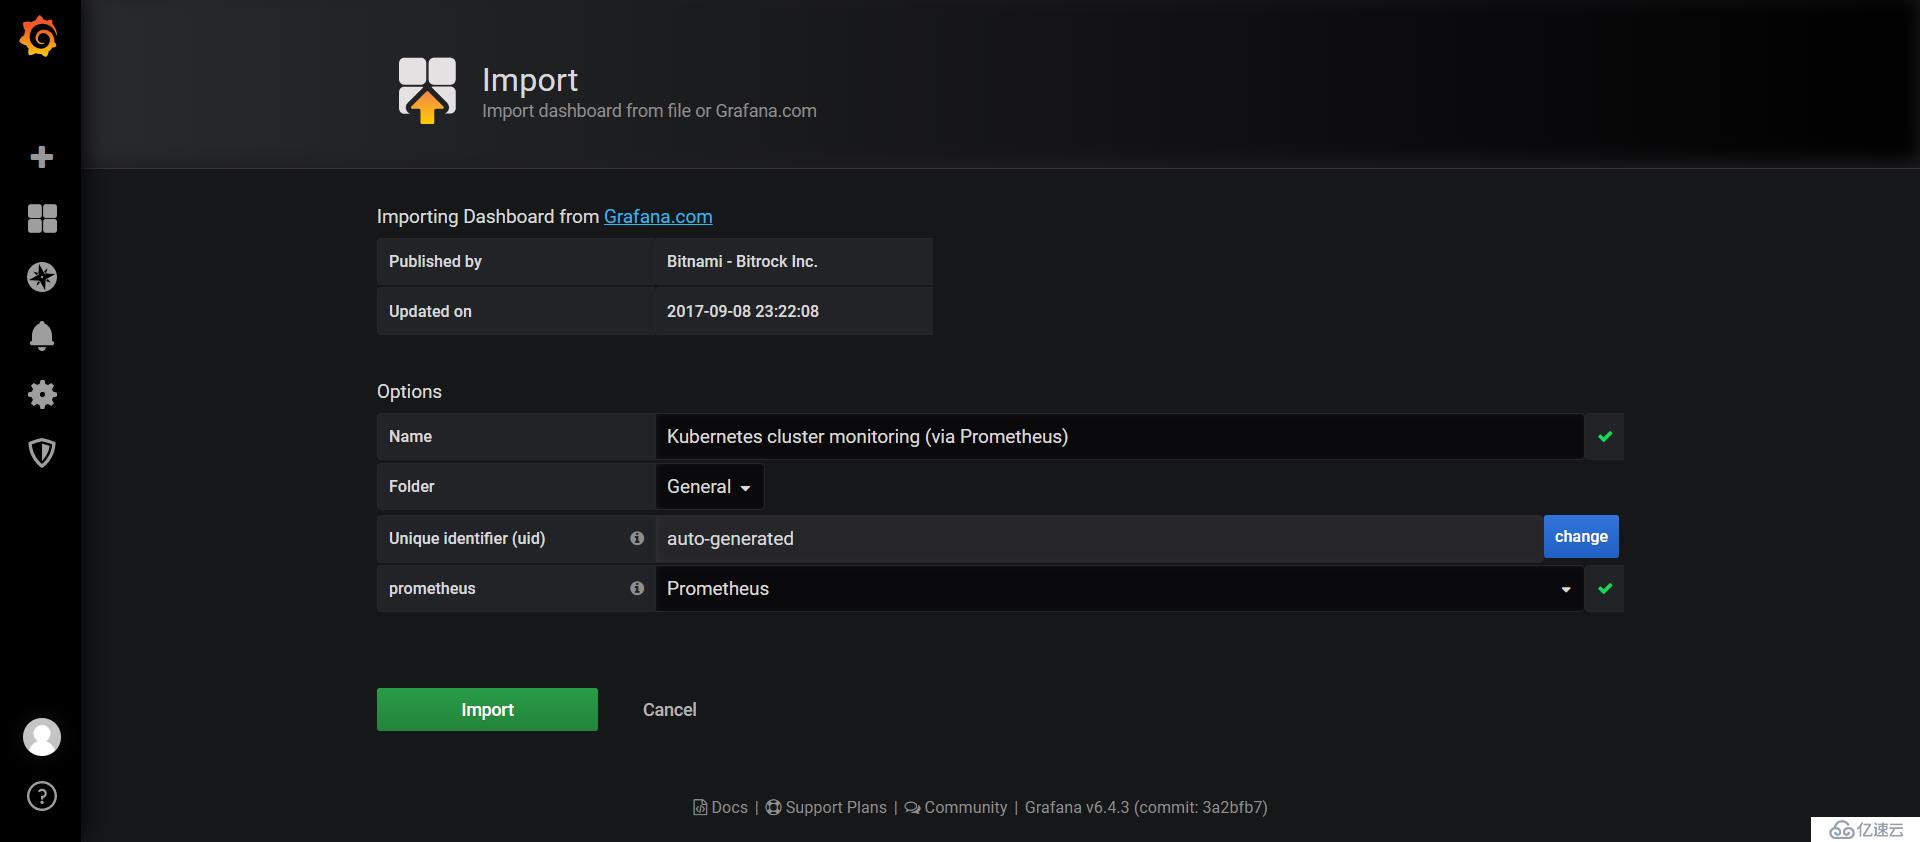Open the Configuration gear icon
The image size is (1920, 842).
pos(42,394)
